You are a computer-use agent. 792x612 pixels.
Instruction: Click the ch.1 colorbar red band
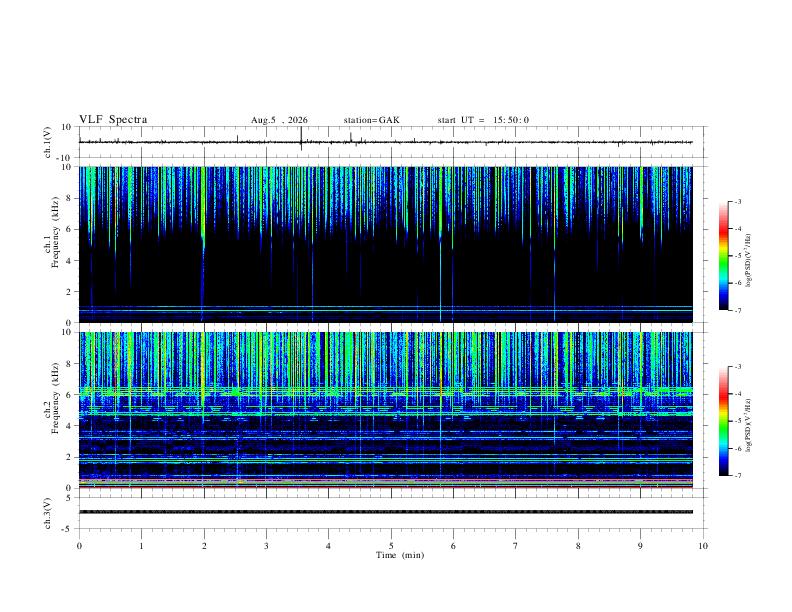click(723, 229)
